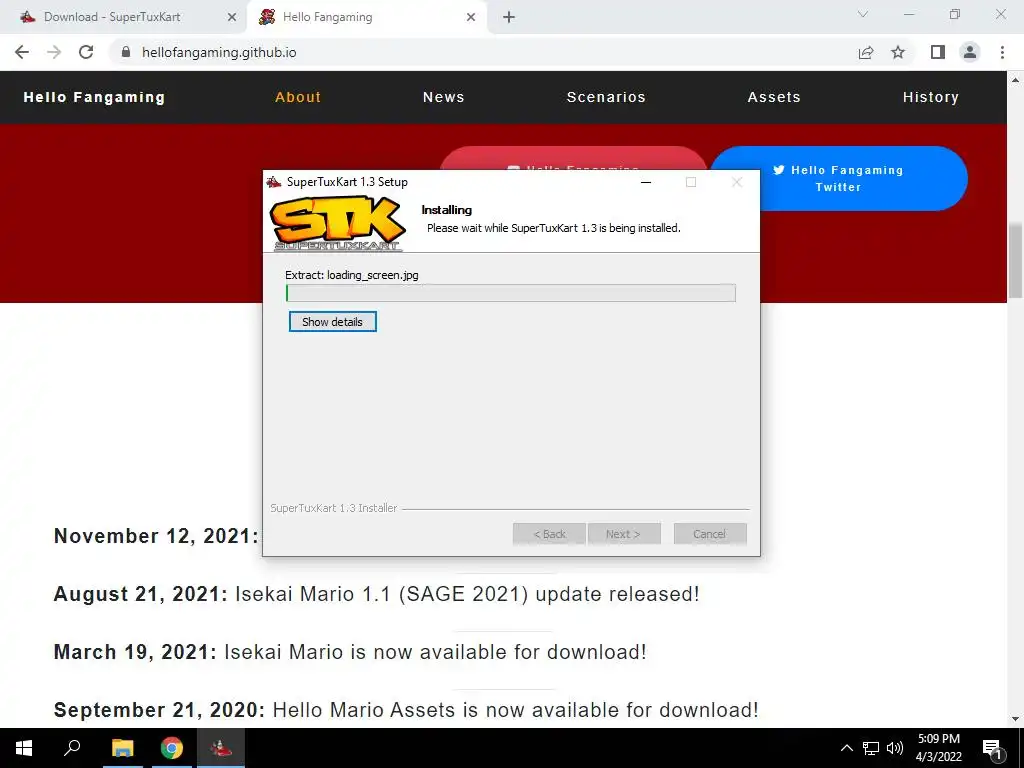1024x768 pixels.
Task: Click the Installing header text in setup
Action: click(447, 210)
